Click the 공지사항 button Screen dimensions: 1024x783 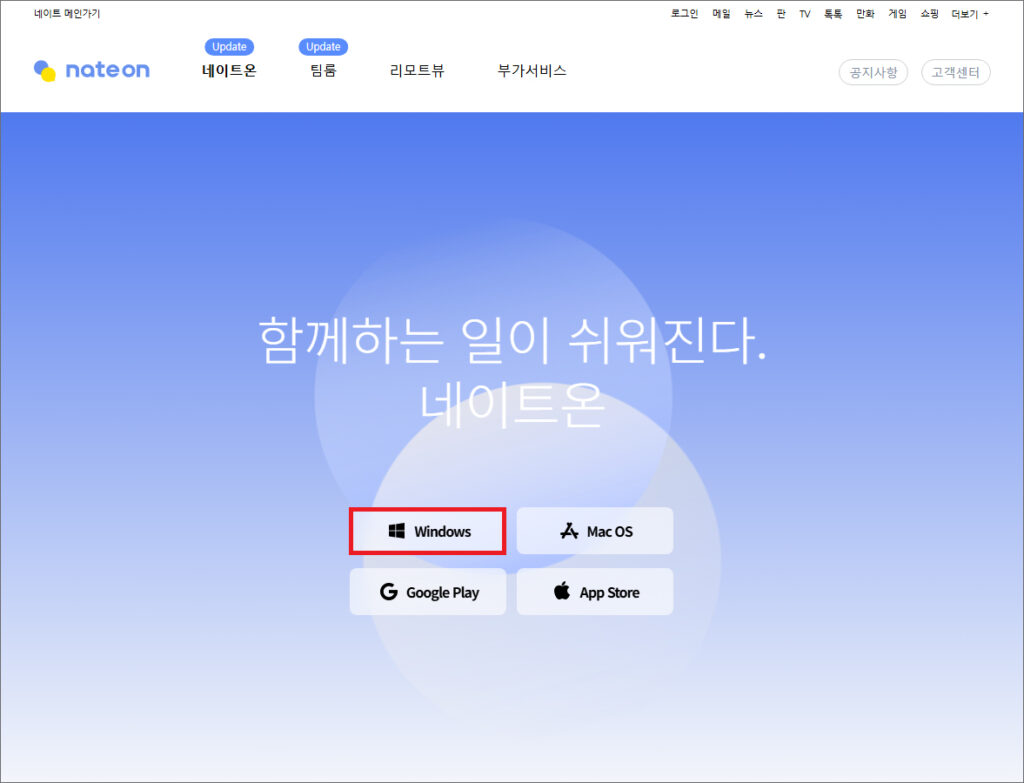873,72
